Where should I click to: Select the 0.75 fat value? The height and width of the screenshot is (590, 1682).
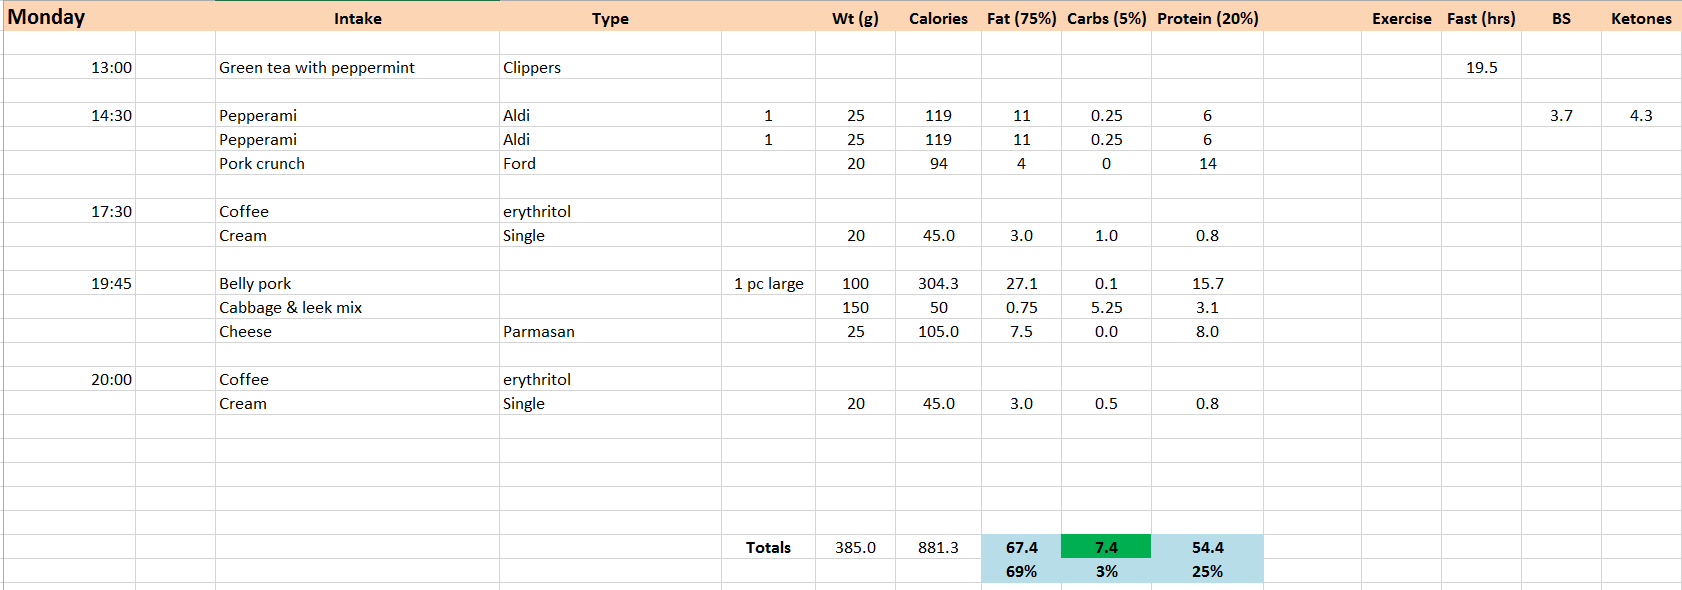click(1021, 307)
